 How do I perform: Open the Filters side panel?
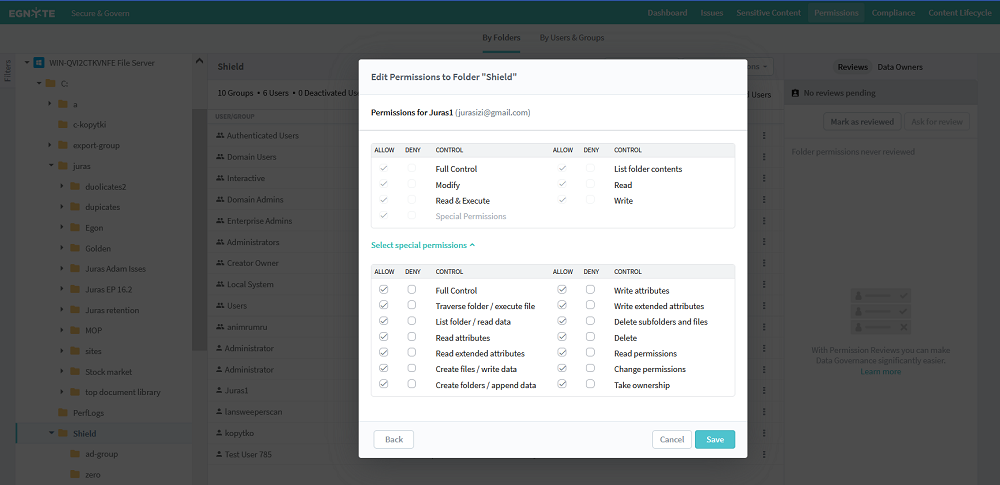tap(8, 70)
